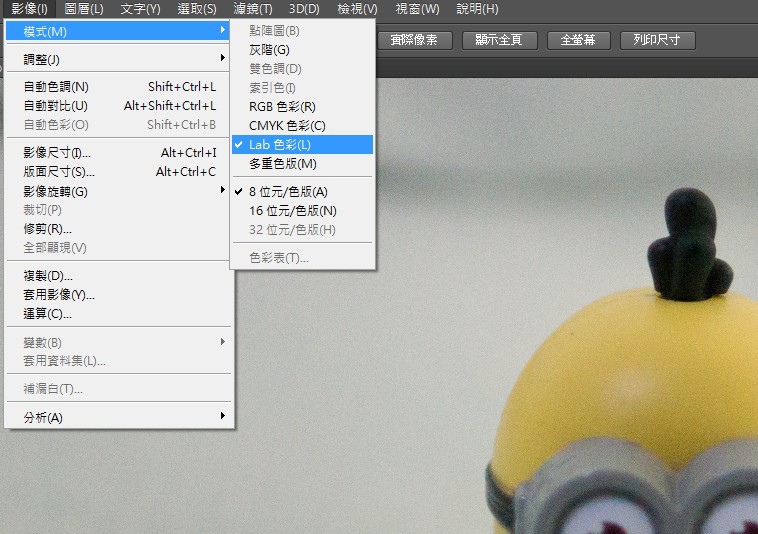Open the 3D(D) menu
The image size is (758, 534).
[x=304, y=9]
